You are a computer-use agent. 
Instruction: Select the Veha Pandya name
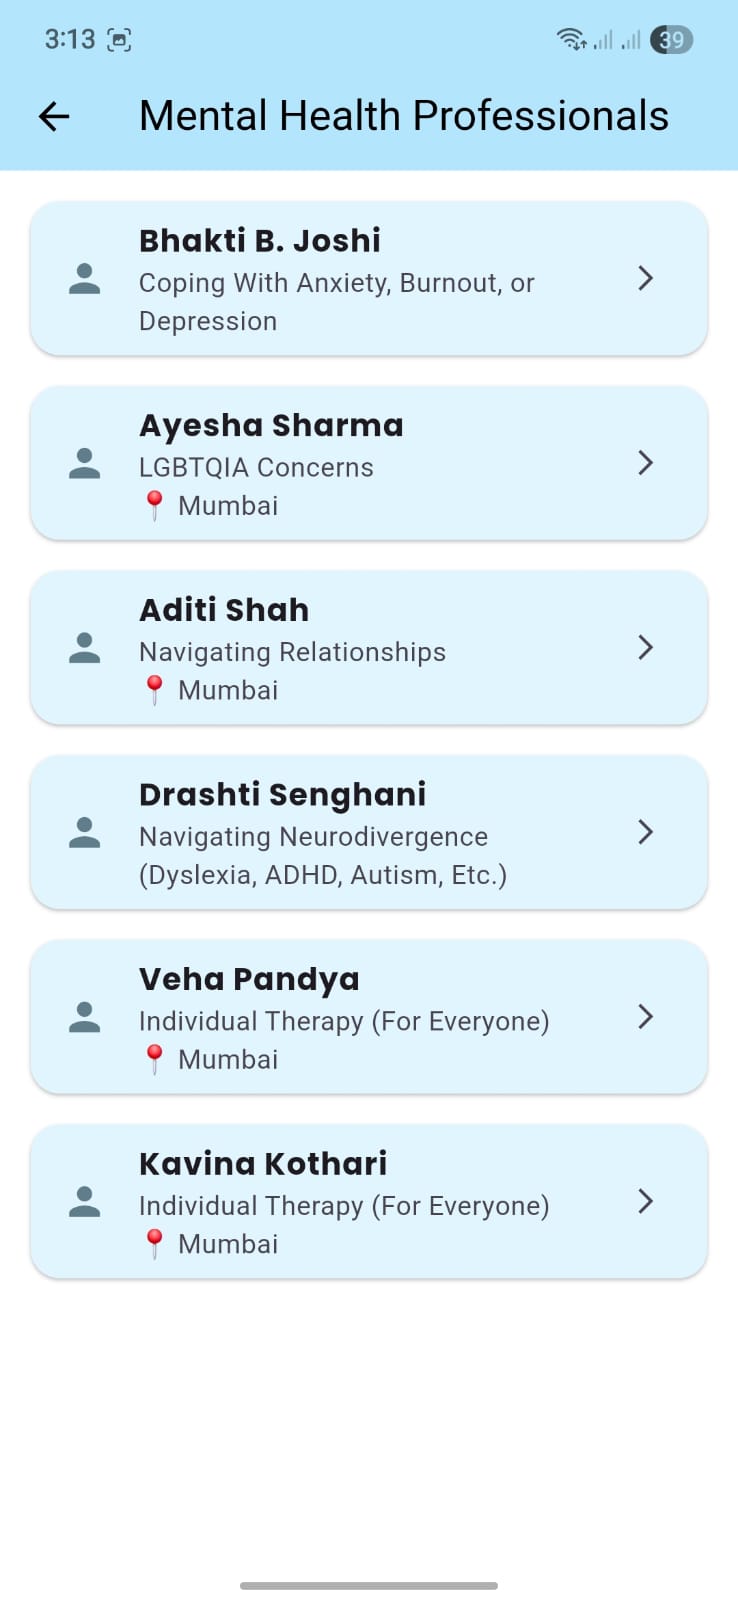tap(249, 980)
